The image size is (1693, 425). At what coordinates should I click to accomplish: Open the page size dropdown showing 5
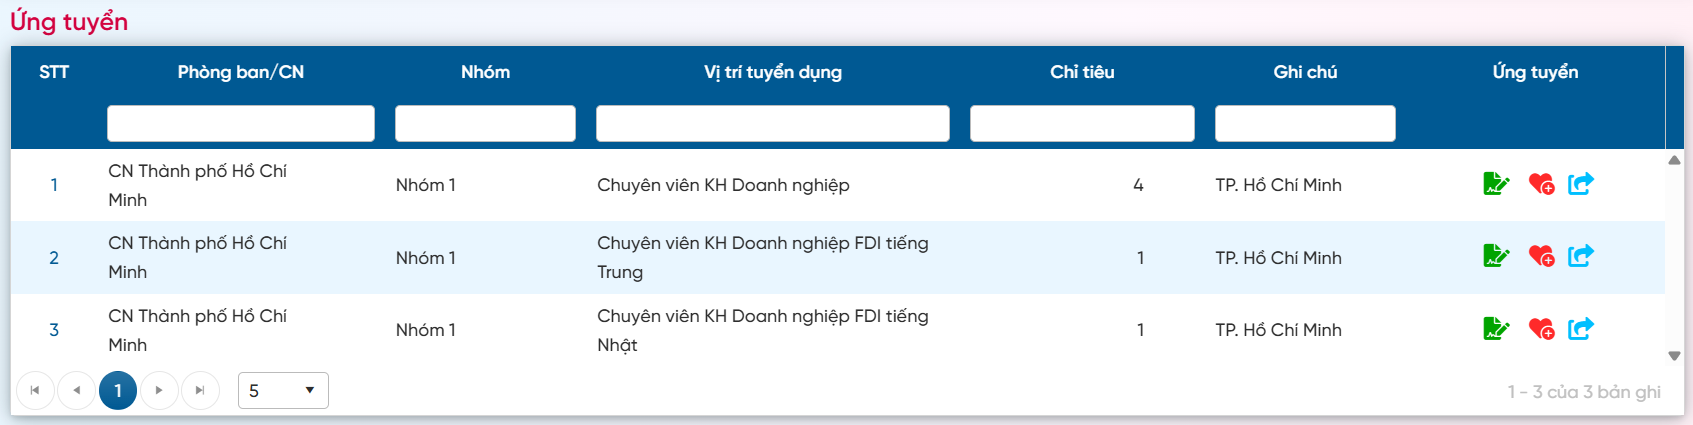tap(283, 390)
